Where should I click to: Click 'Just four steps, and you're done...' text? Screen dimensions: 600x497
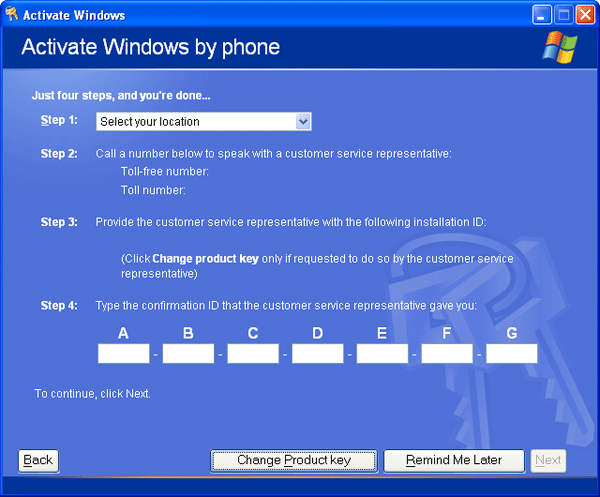(x=121, y=96)
